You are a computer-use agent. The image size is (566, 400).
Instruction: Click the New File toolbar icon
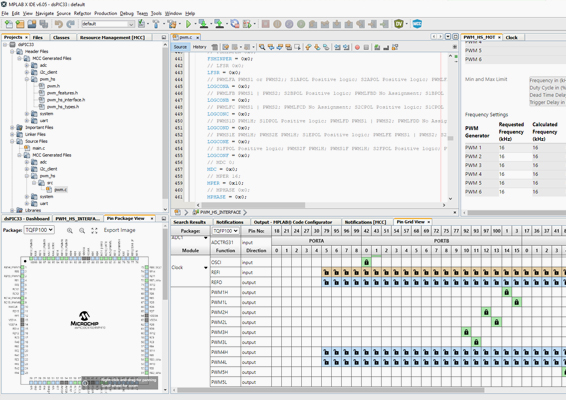click(8, 24)
